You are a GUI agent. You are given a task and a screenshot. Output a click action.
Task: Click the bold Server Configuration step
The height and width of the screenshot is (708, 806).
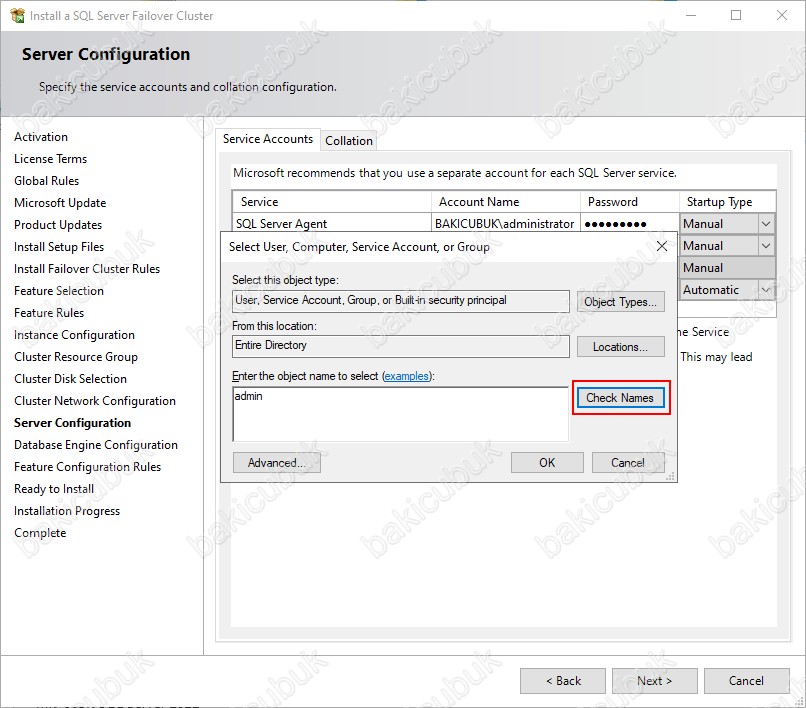click(x=72, y=423)
